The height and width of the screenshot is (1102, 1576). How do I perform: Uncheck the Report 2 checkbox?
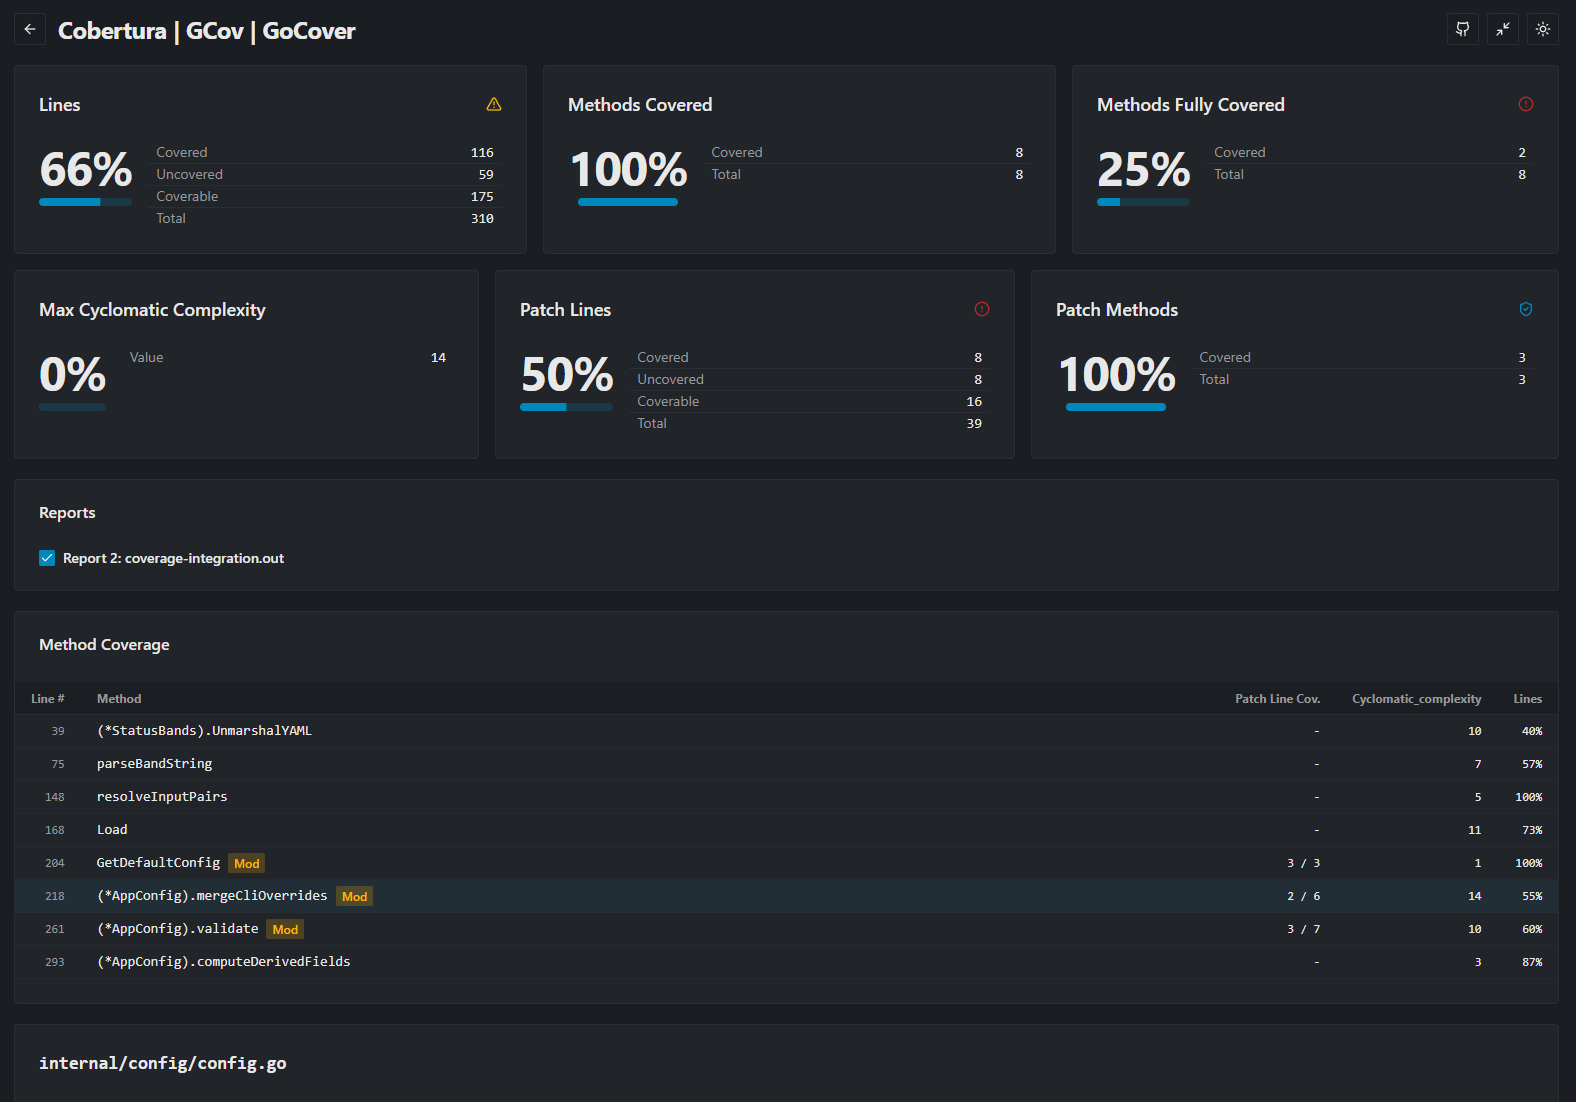tap(47, 558)
